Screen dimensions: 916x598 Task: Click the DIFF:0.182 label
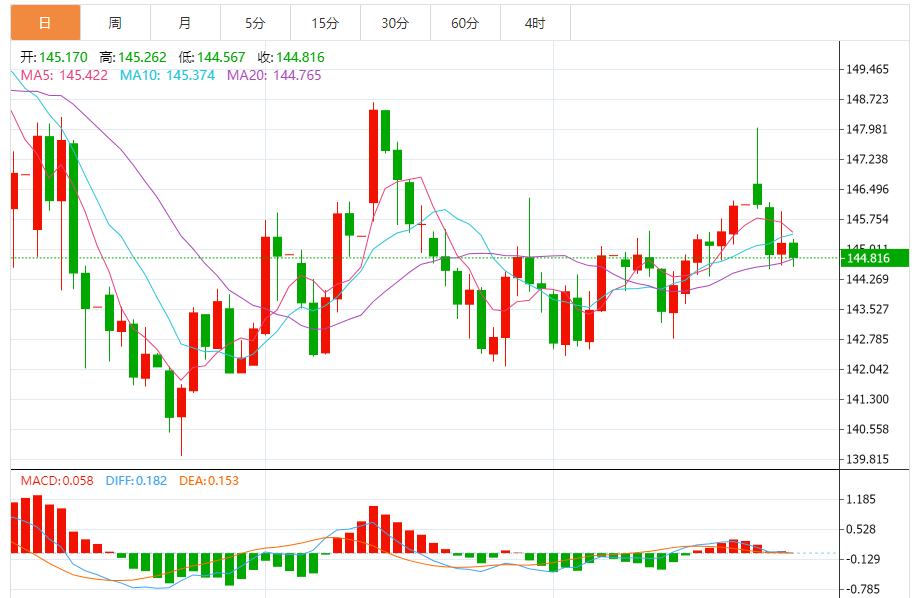pyautogui.click(x=136, y=481)
